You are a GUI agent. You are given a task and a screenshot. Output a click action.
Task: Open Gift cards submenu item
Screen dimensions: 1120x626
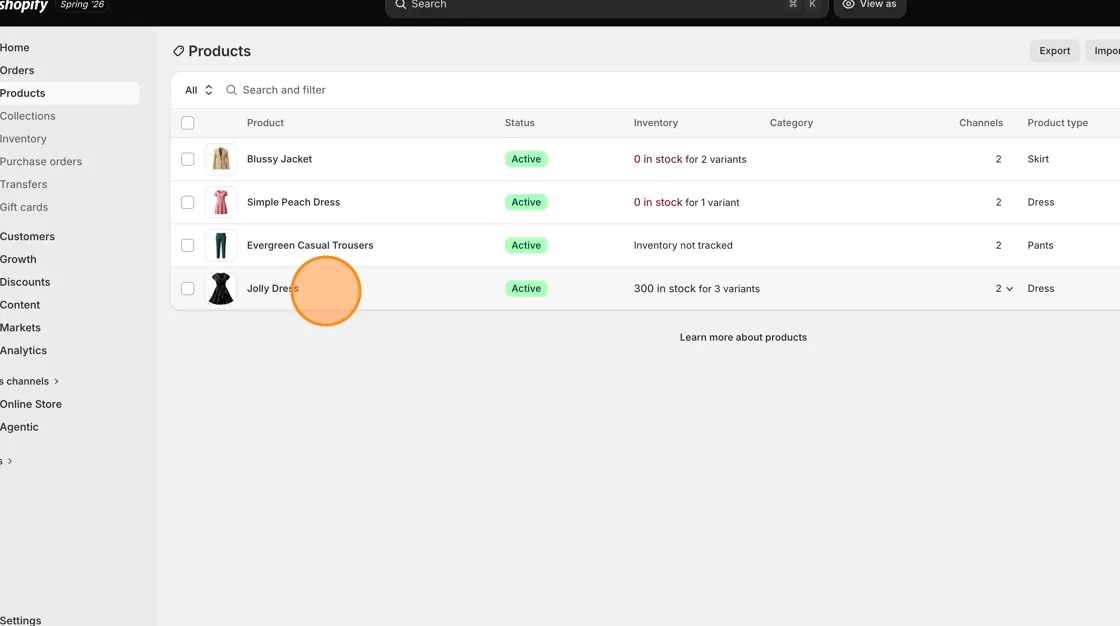(x=24, y=207)
